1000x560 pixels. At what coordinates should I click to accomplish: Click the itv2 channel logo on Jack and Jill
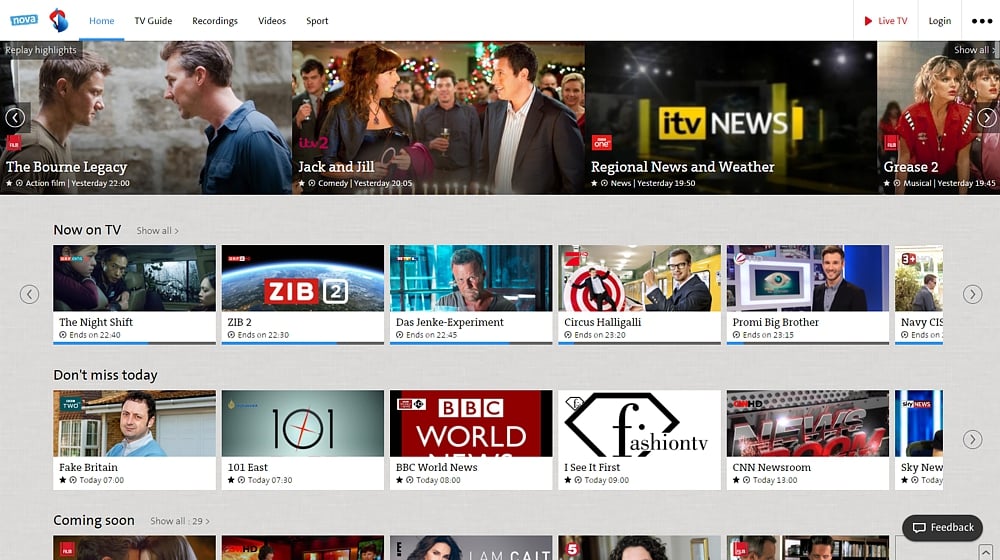313,143
